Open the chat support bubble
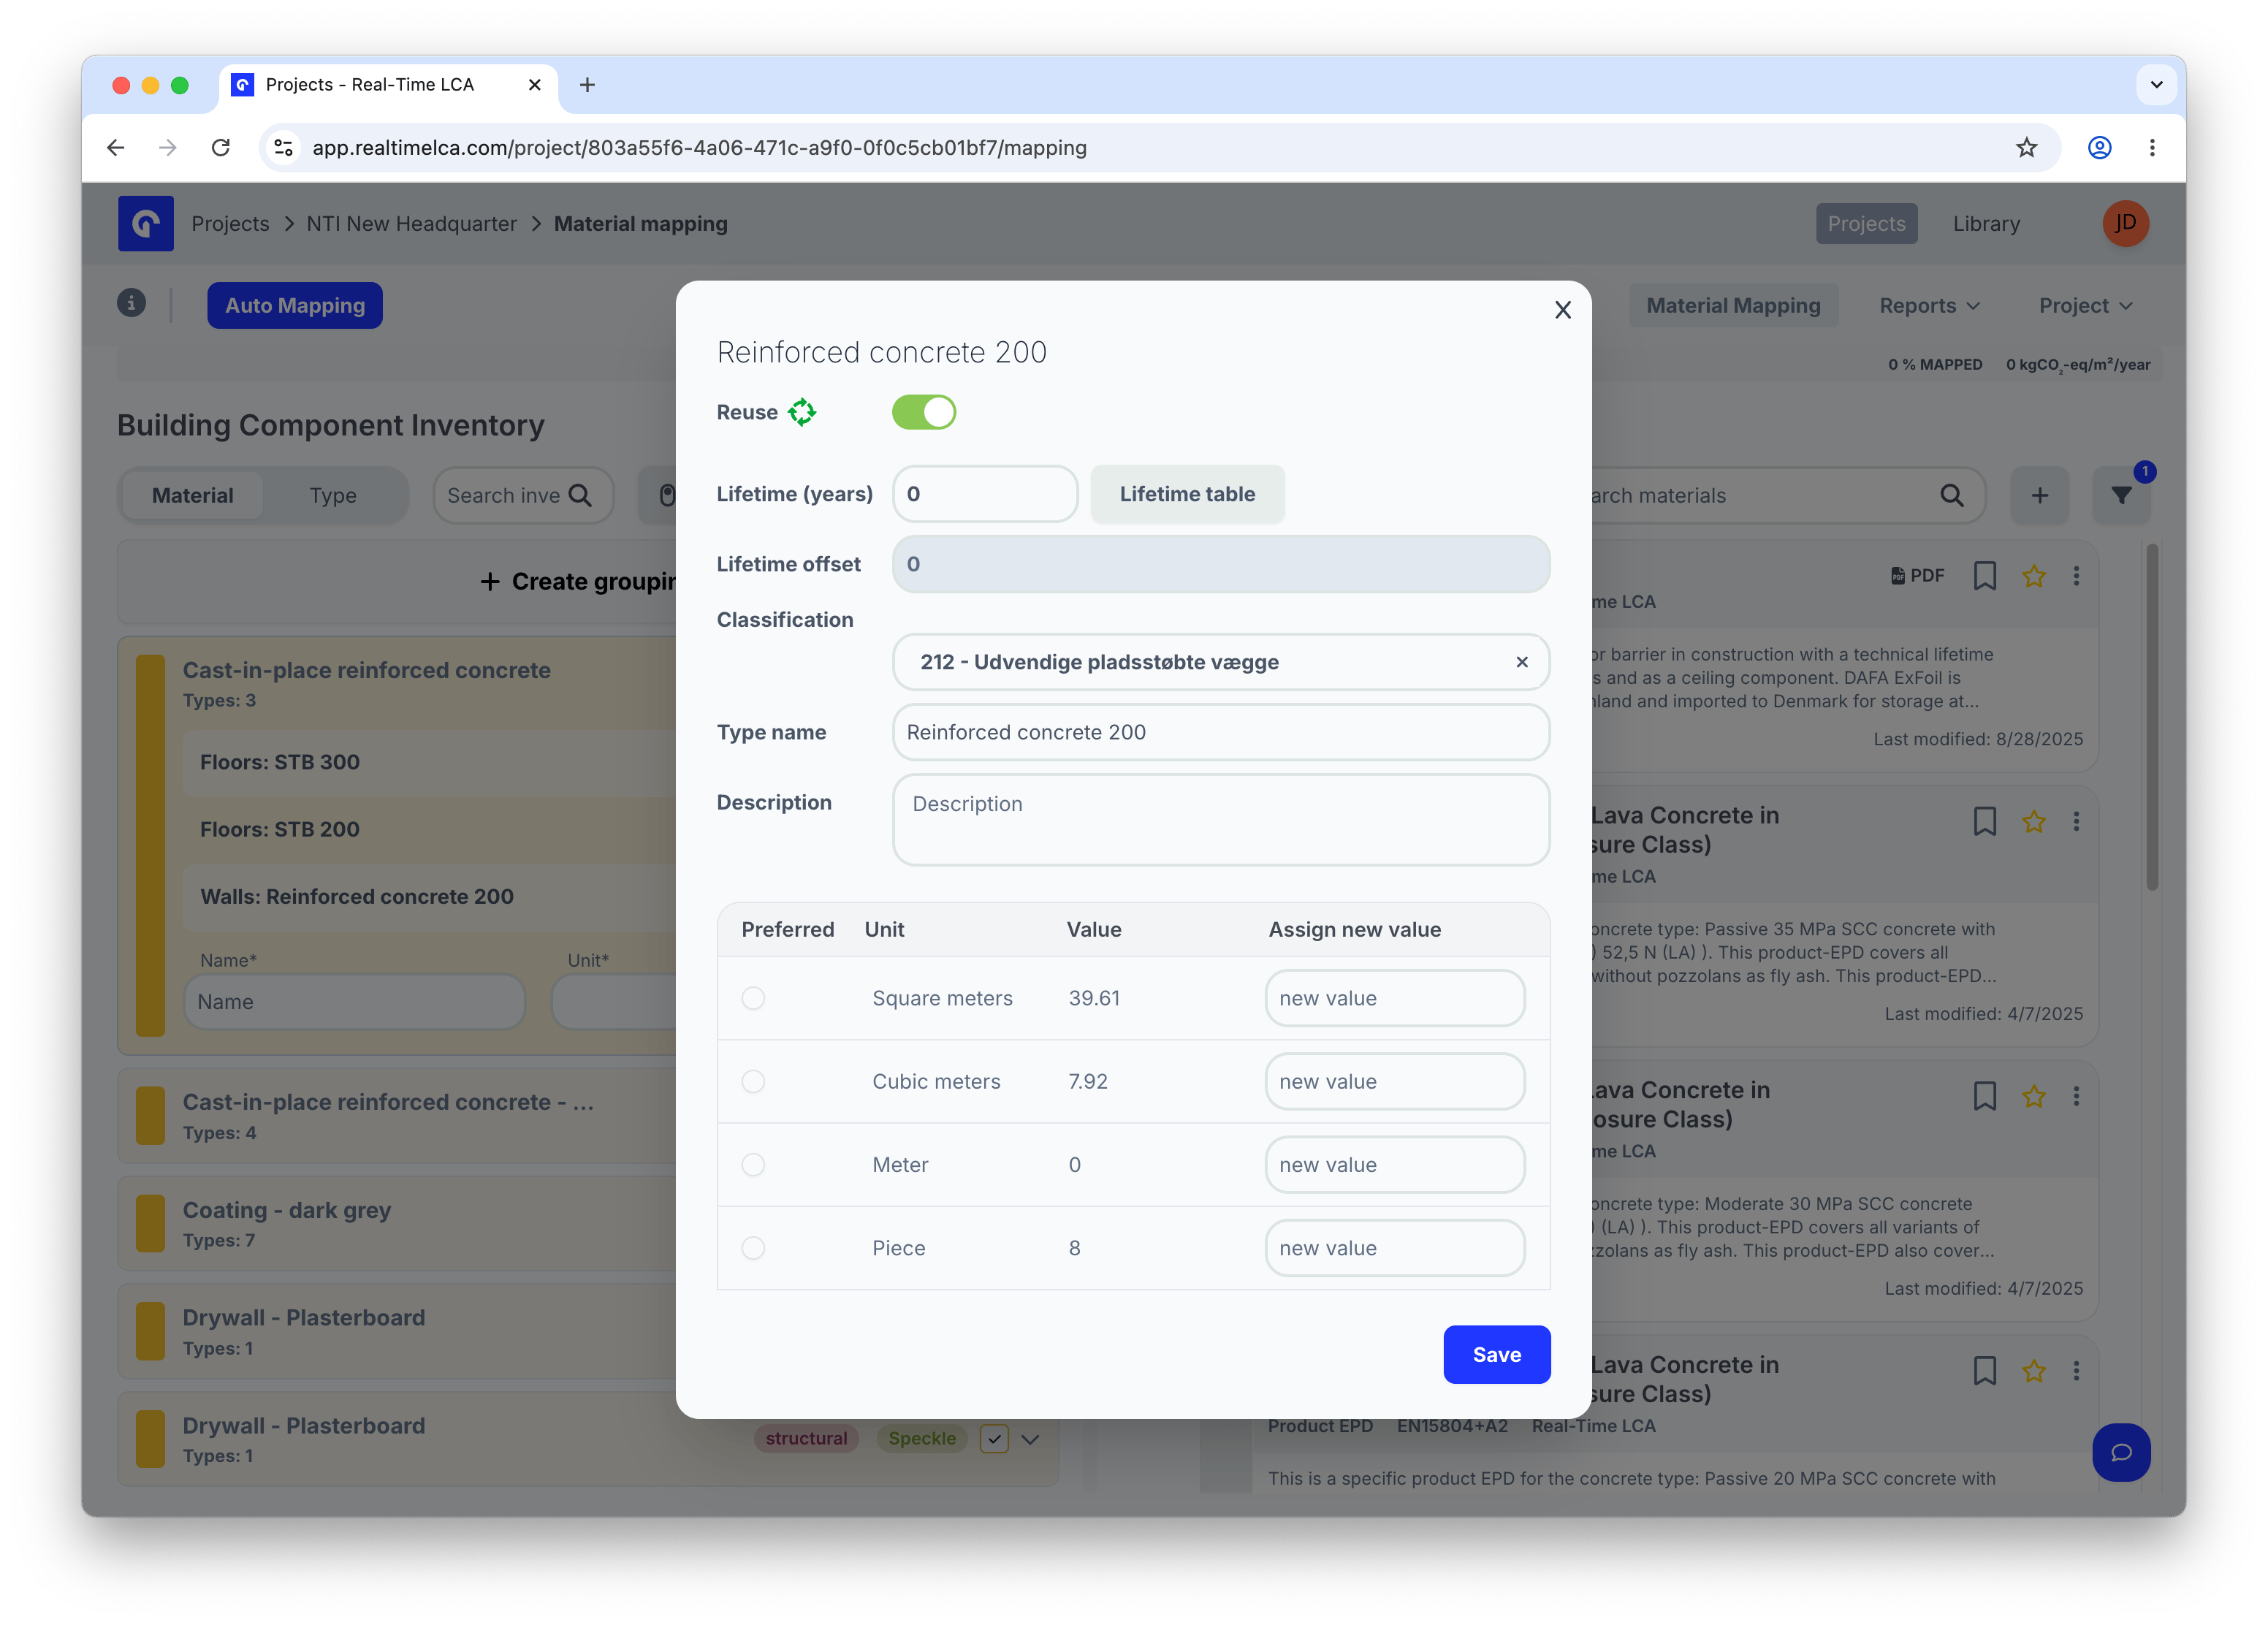This screenshot has height=1625, width=2268. [2121, 1452]
